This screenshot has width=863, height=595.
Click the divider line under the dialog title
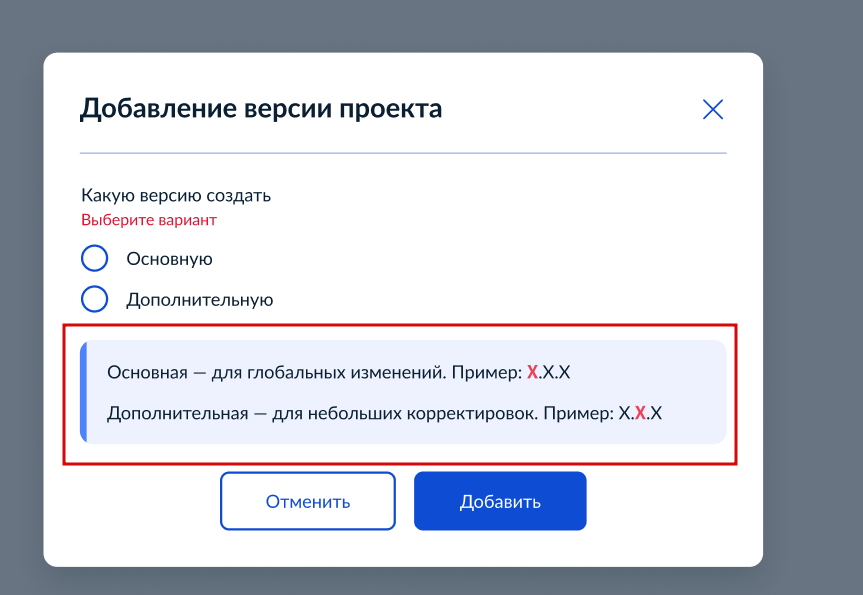(x=403, y=153)
